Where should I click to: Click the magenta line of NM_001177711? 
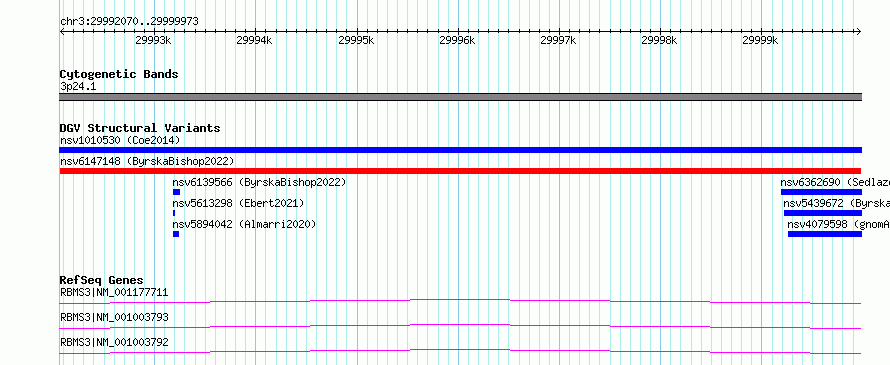460,301
